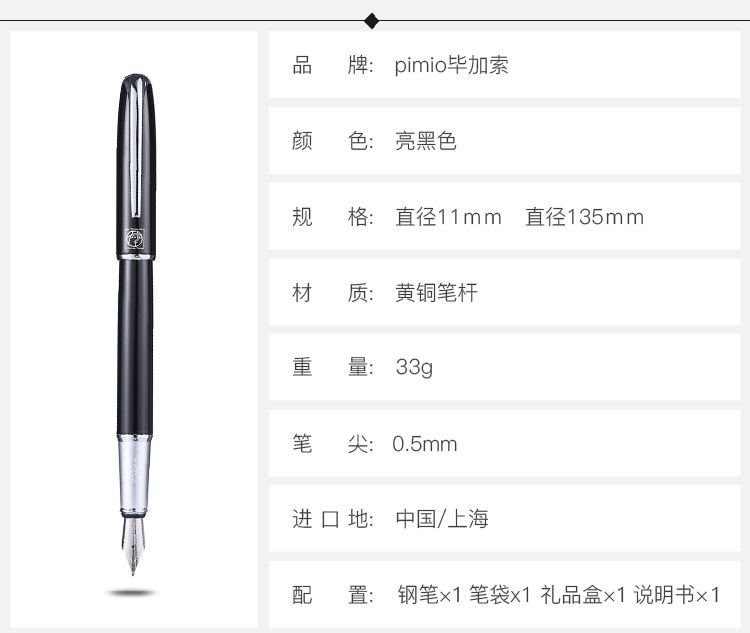Click the fountain pen product image

[135, 325]
